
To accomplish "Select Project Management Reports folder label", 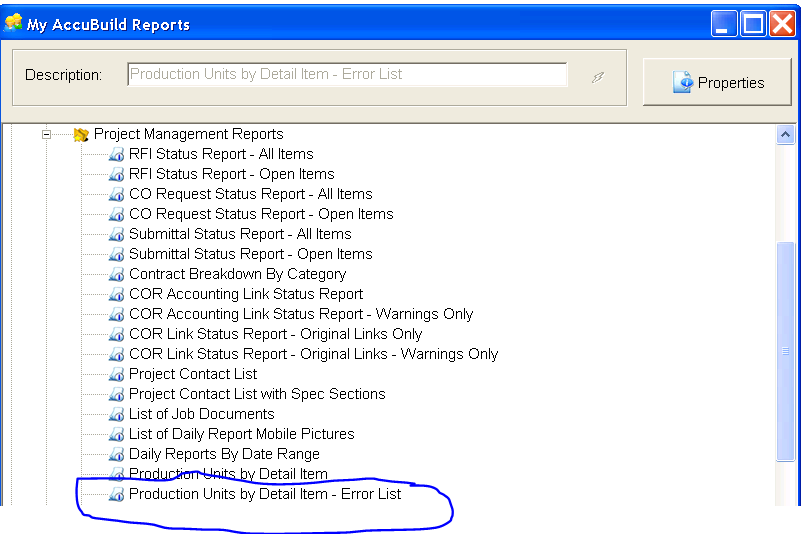I will click(189, 134).
